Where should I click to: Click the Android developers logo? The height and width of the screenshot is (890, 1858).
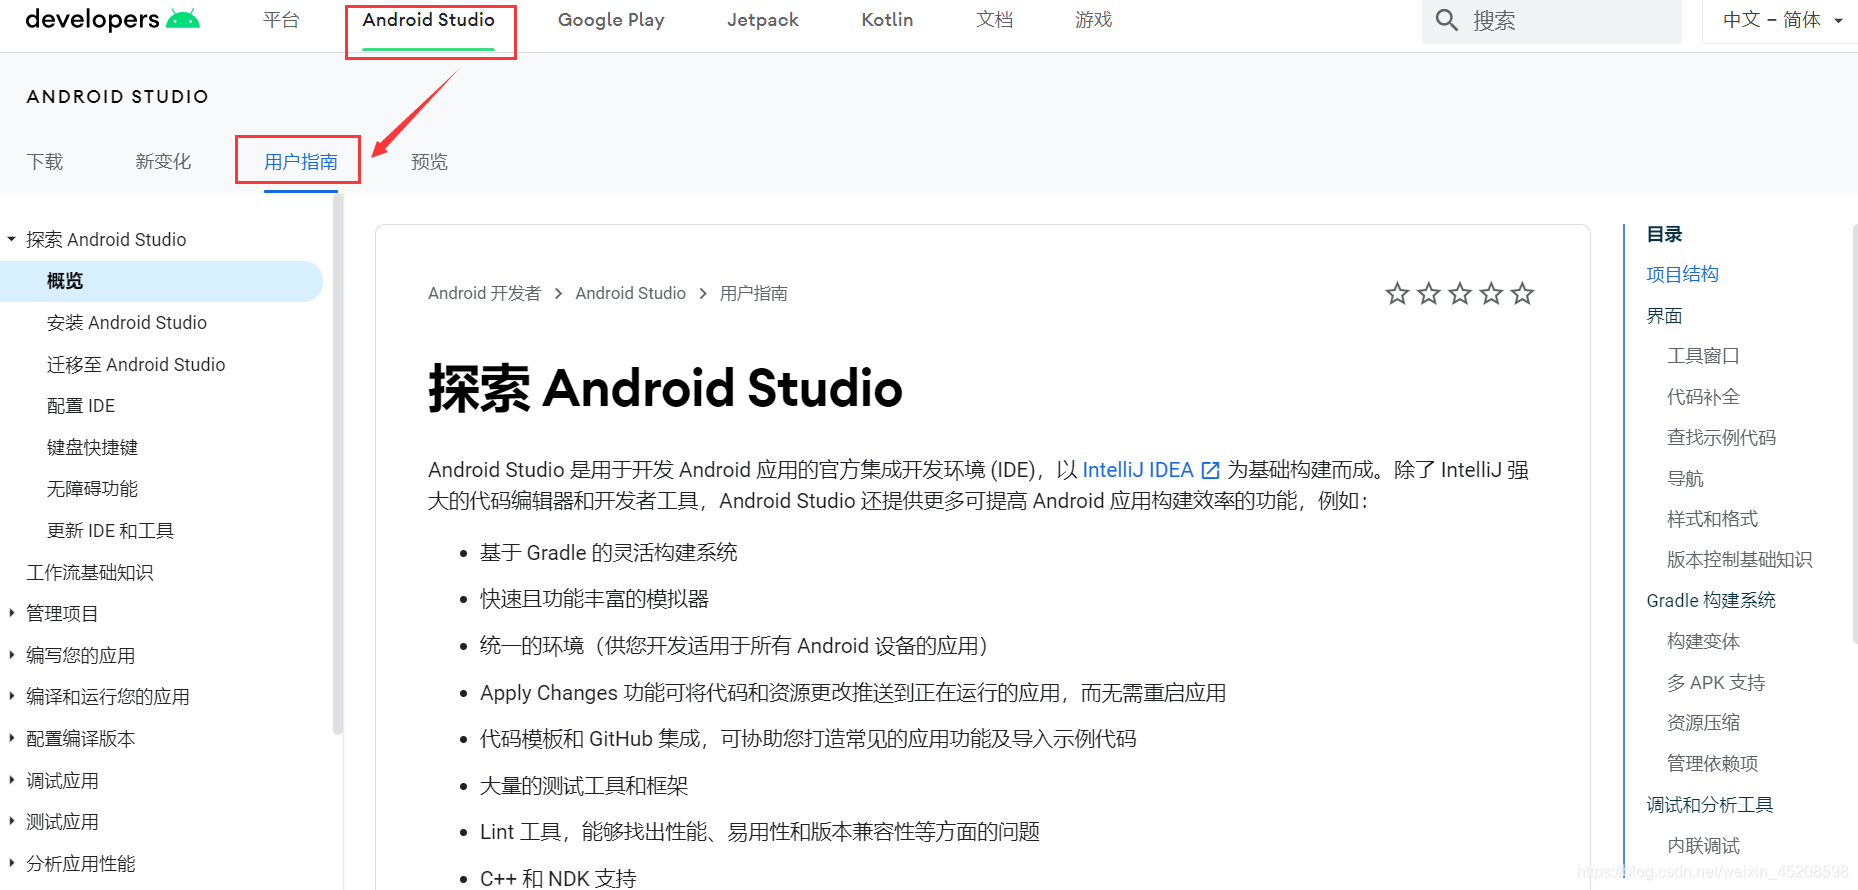112,19
